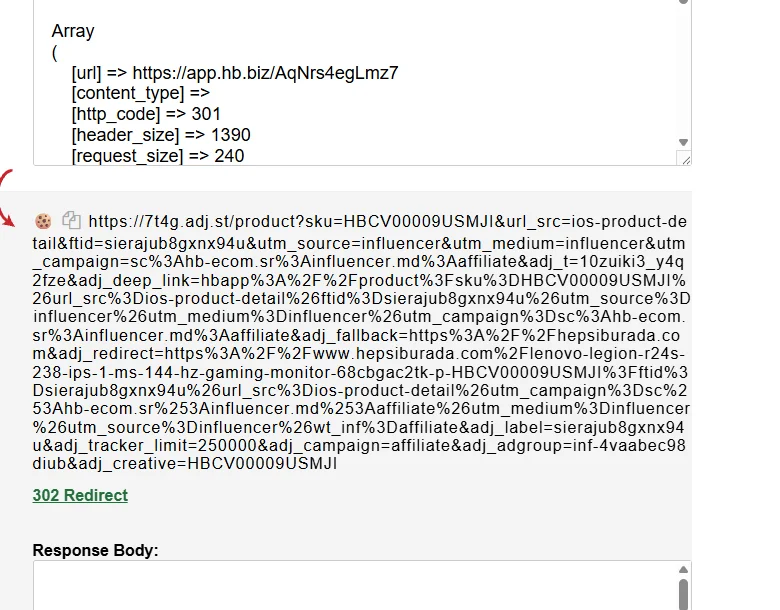The height and width of the screenshot is (610, 780).
Task: Click the cookie icon beside the redirect URL
Action: [x=43, y=221]
